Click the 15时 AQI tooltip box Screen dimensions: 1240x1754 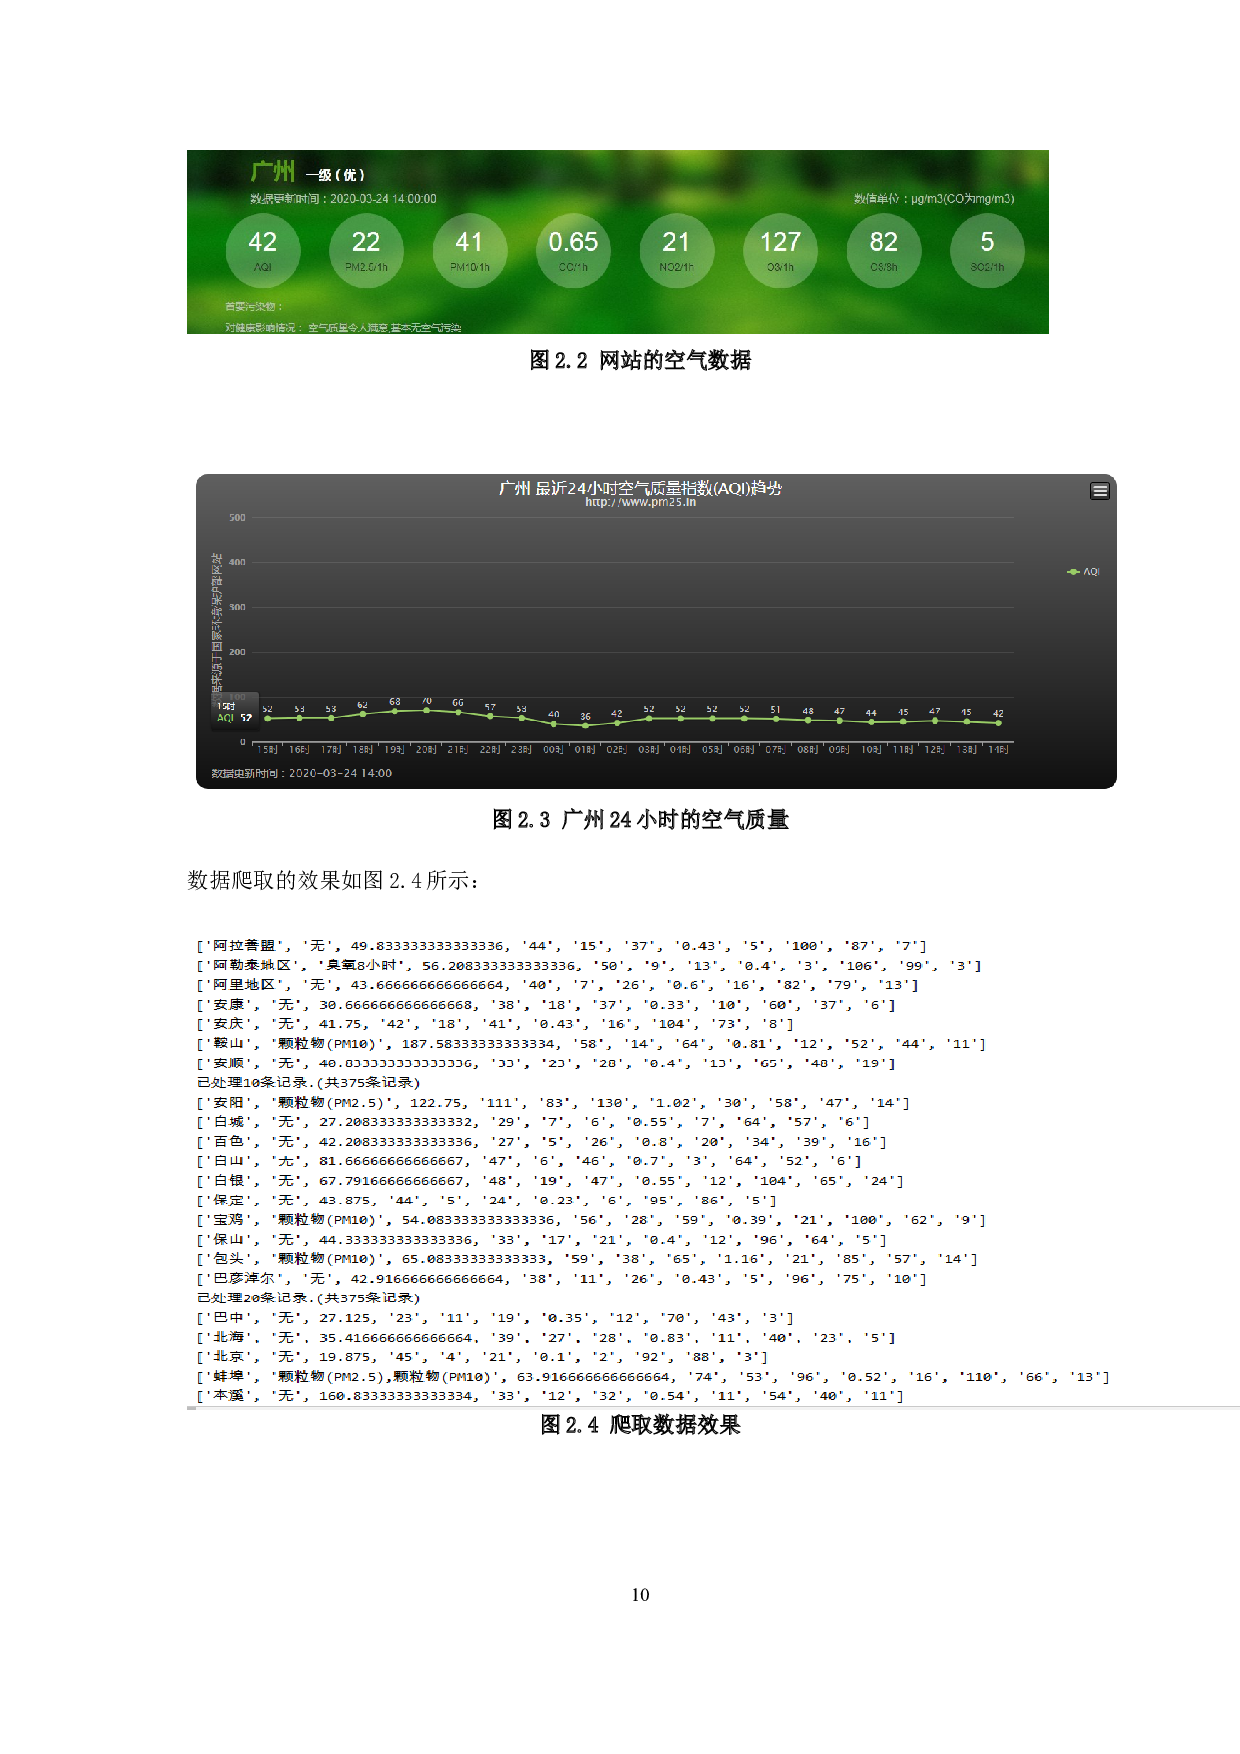[234, 711]
